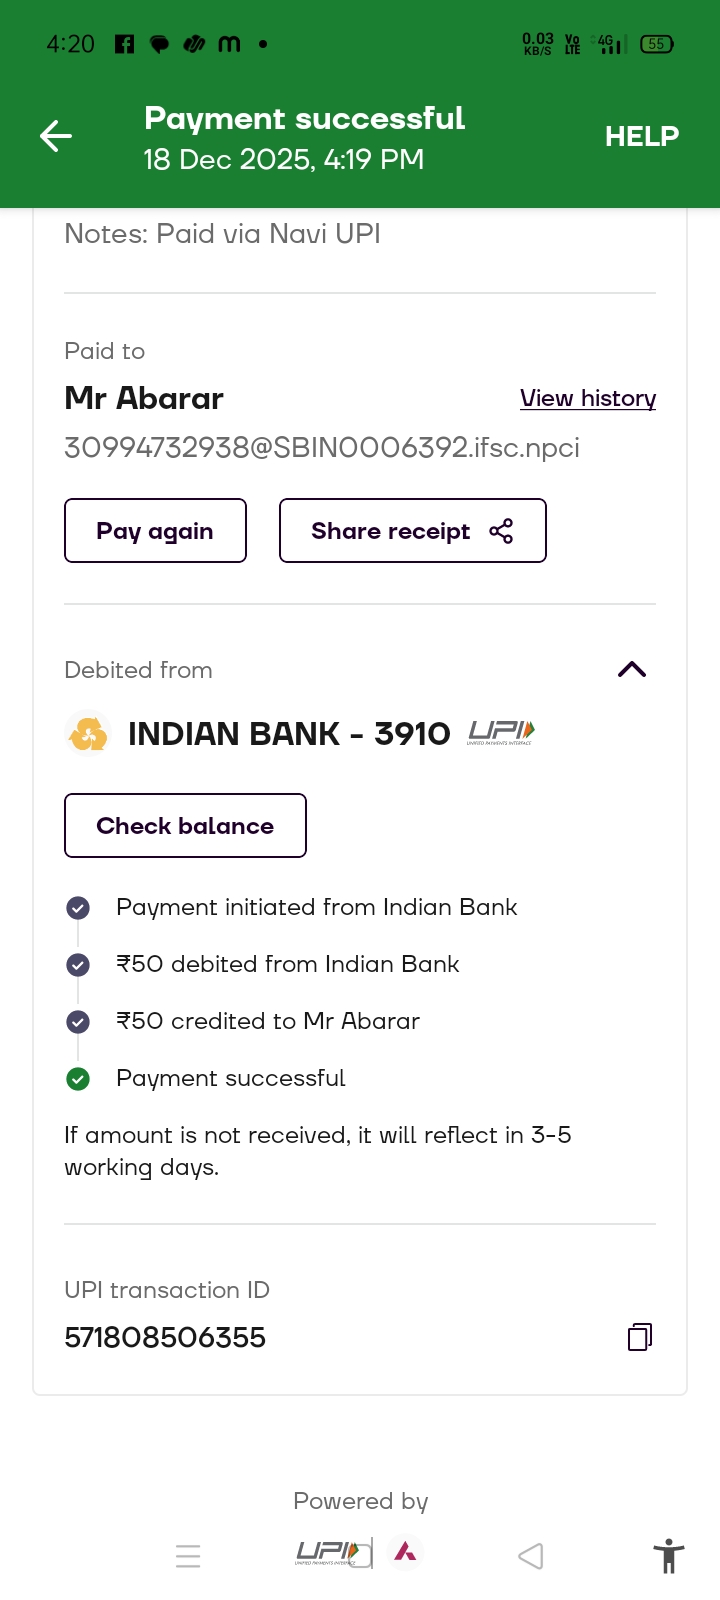The width and height of the screenshot is (720, 1600).
Task: Tap the back arrow in header
Action: pyautogui.click(x=56, y=136)
